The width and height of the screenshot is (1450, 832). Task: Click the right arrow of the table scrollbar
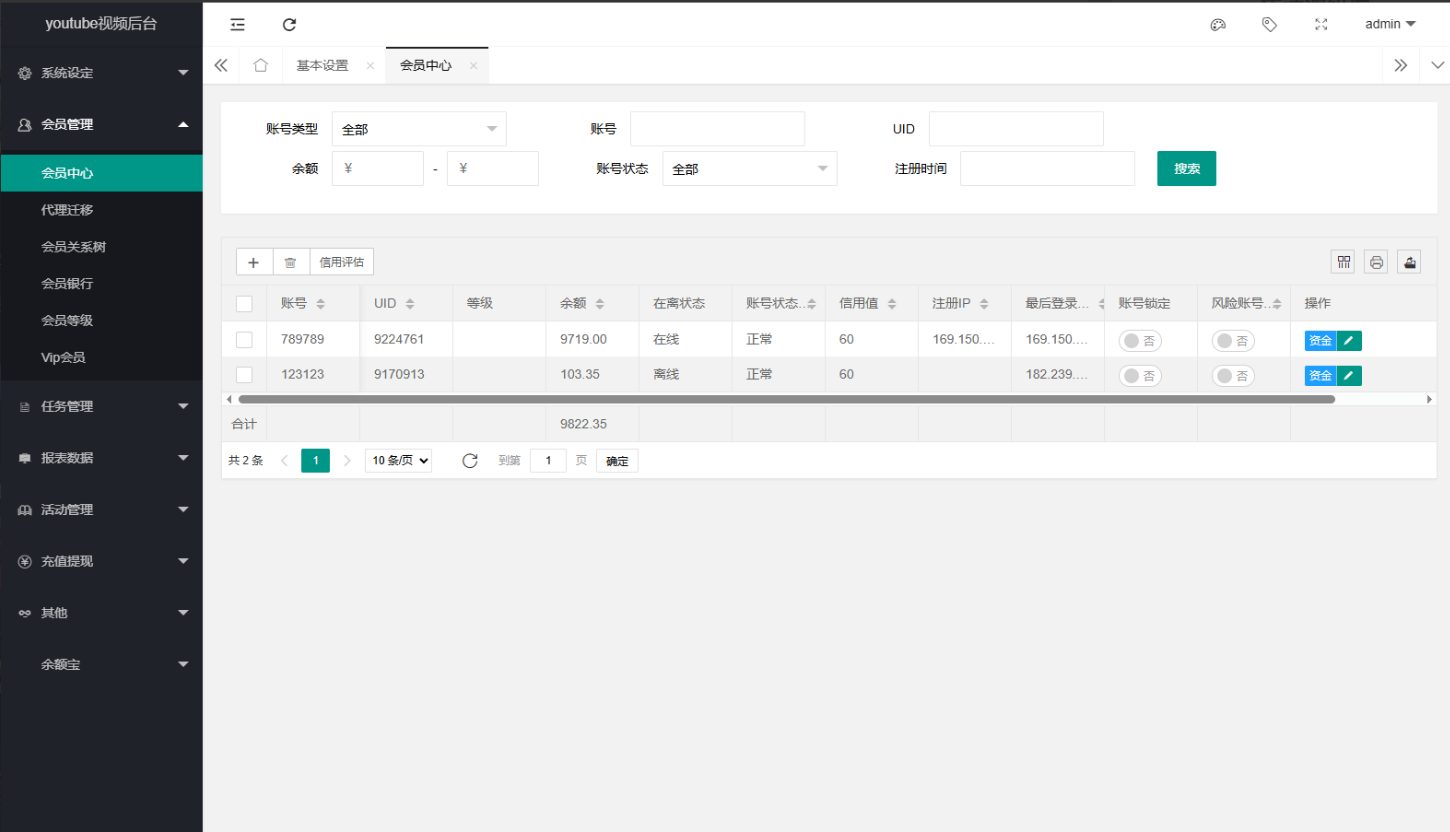(x=1430, y=399)
